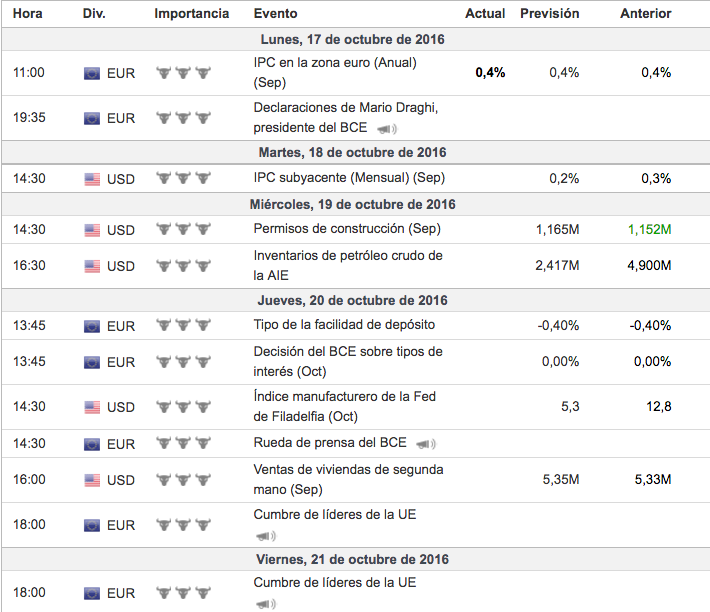Image resolution: width=710 pixels, height=612 pixels.
Task: Click the green 1,152M Anterior value
Action: (649, 229)
